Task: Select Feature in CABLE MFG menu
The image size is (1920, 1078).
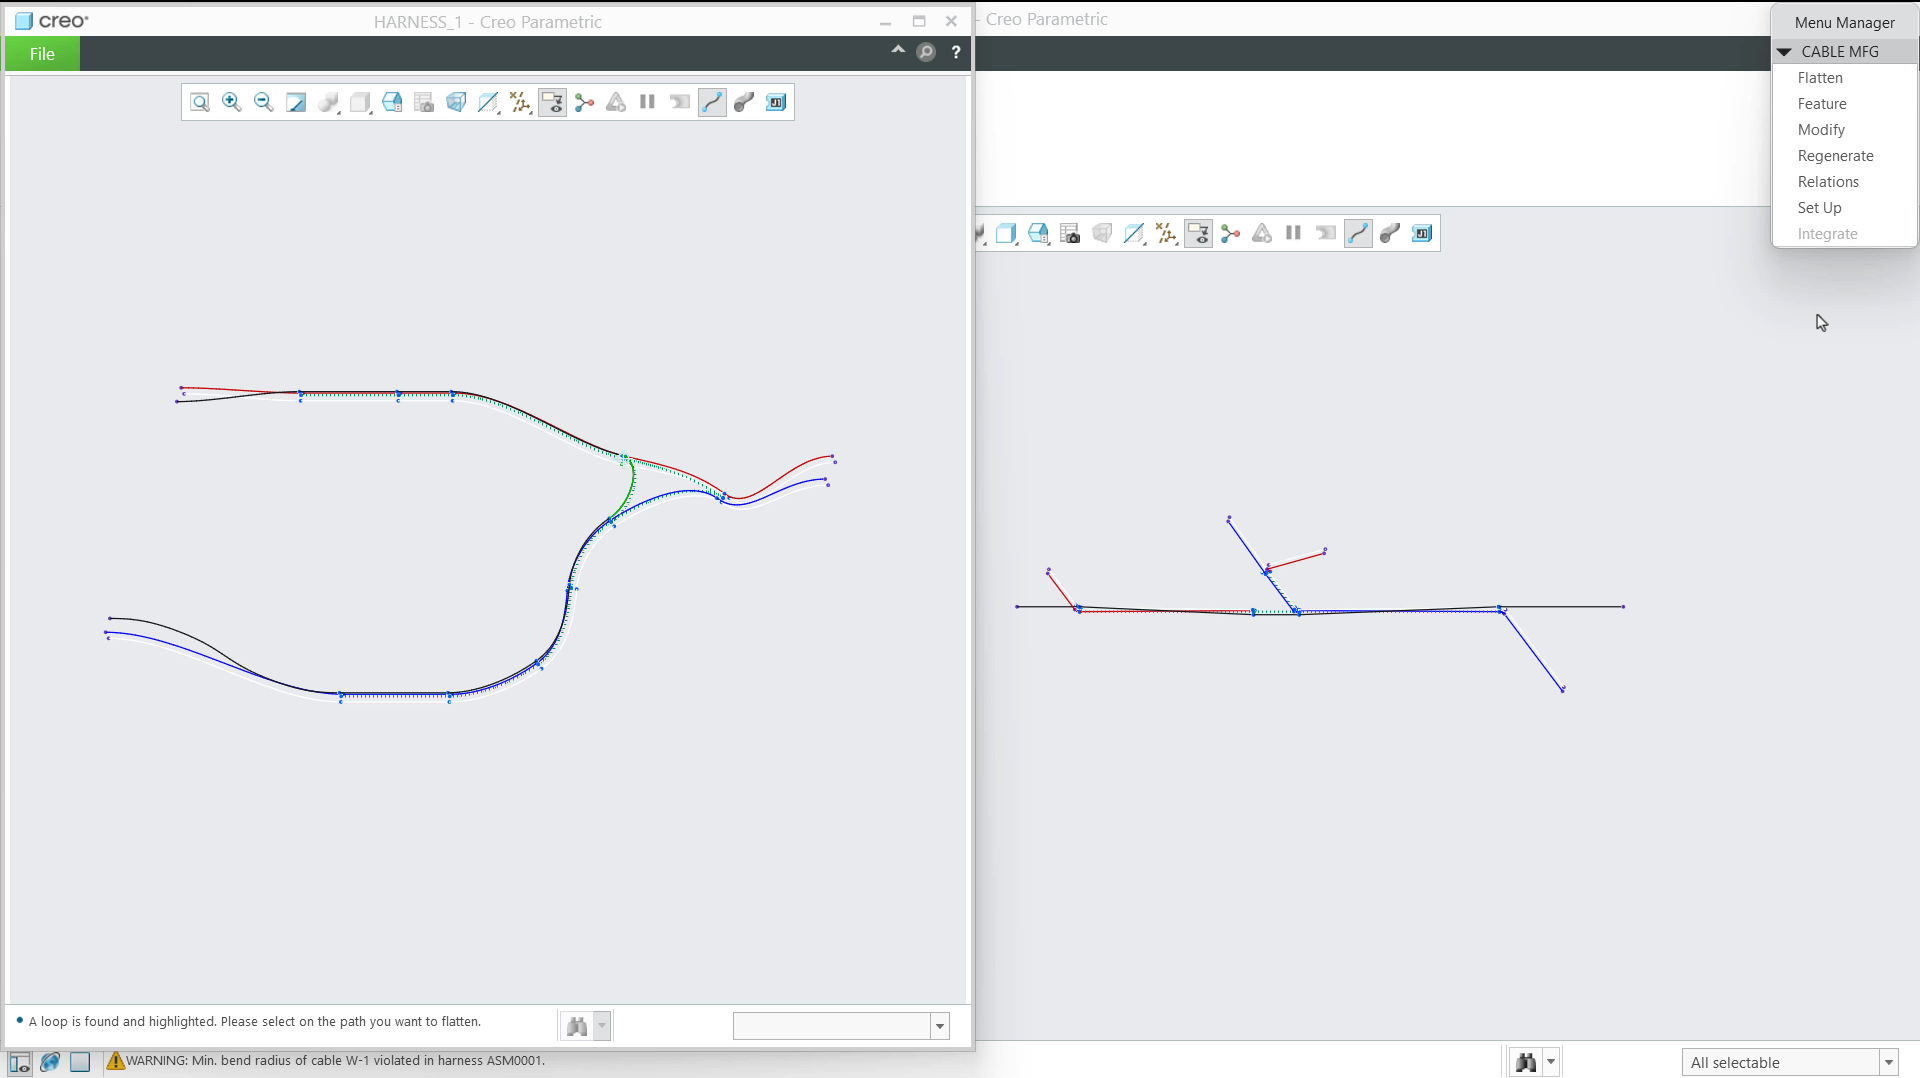Action: pyautogui.click(x=1822, y=104)
